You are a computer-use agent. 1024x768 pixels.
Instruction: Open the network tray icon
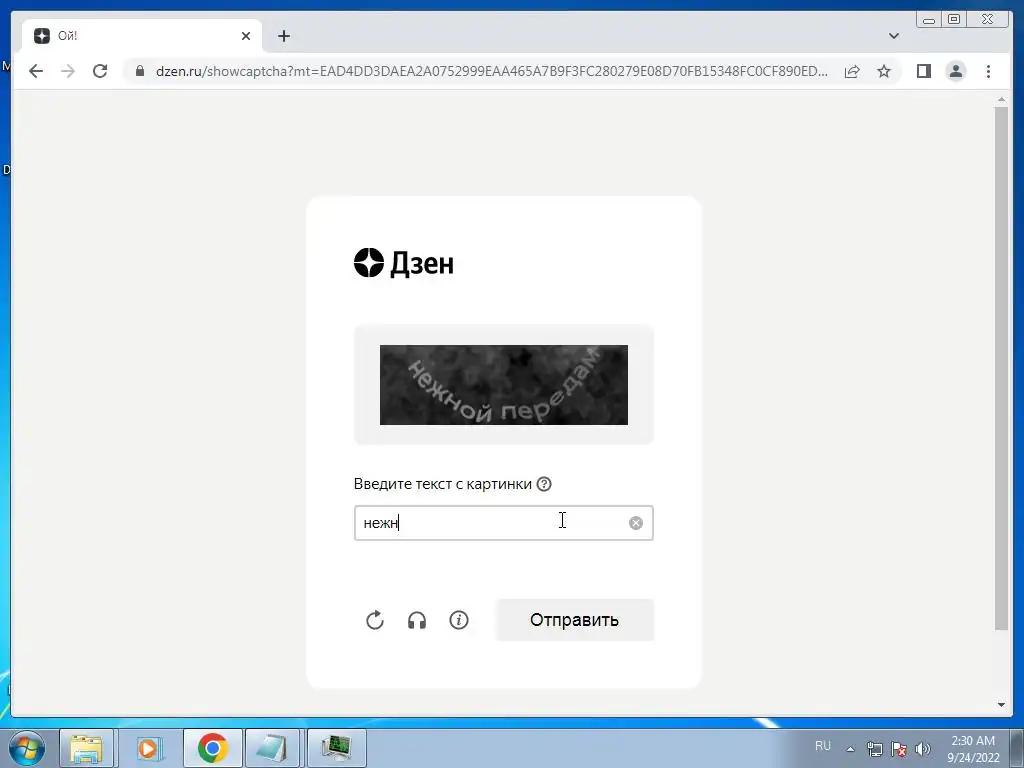[874, 749]
